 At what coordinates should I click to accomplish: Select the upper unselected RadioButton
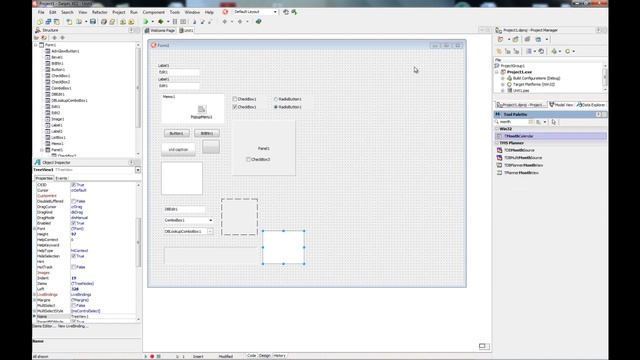pos(276,99)
